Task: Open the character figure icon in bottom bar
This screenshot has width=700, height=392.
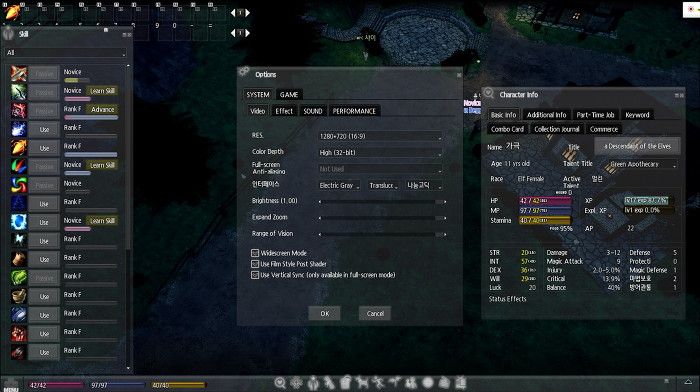Action: pos(313,383)
